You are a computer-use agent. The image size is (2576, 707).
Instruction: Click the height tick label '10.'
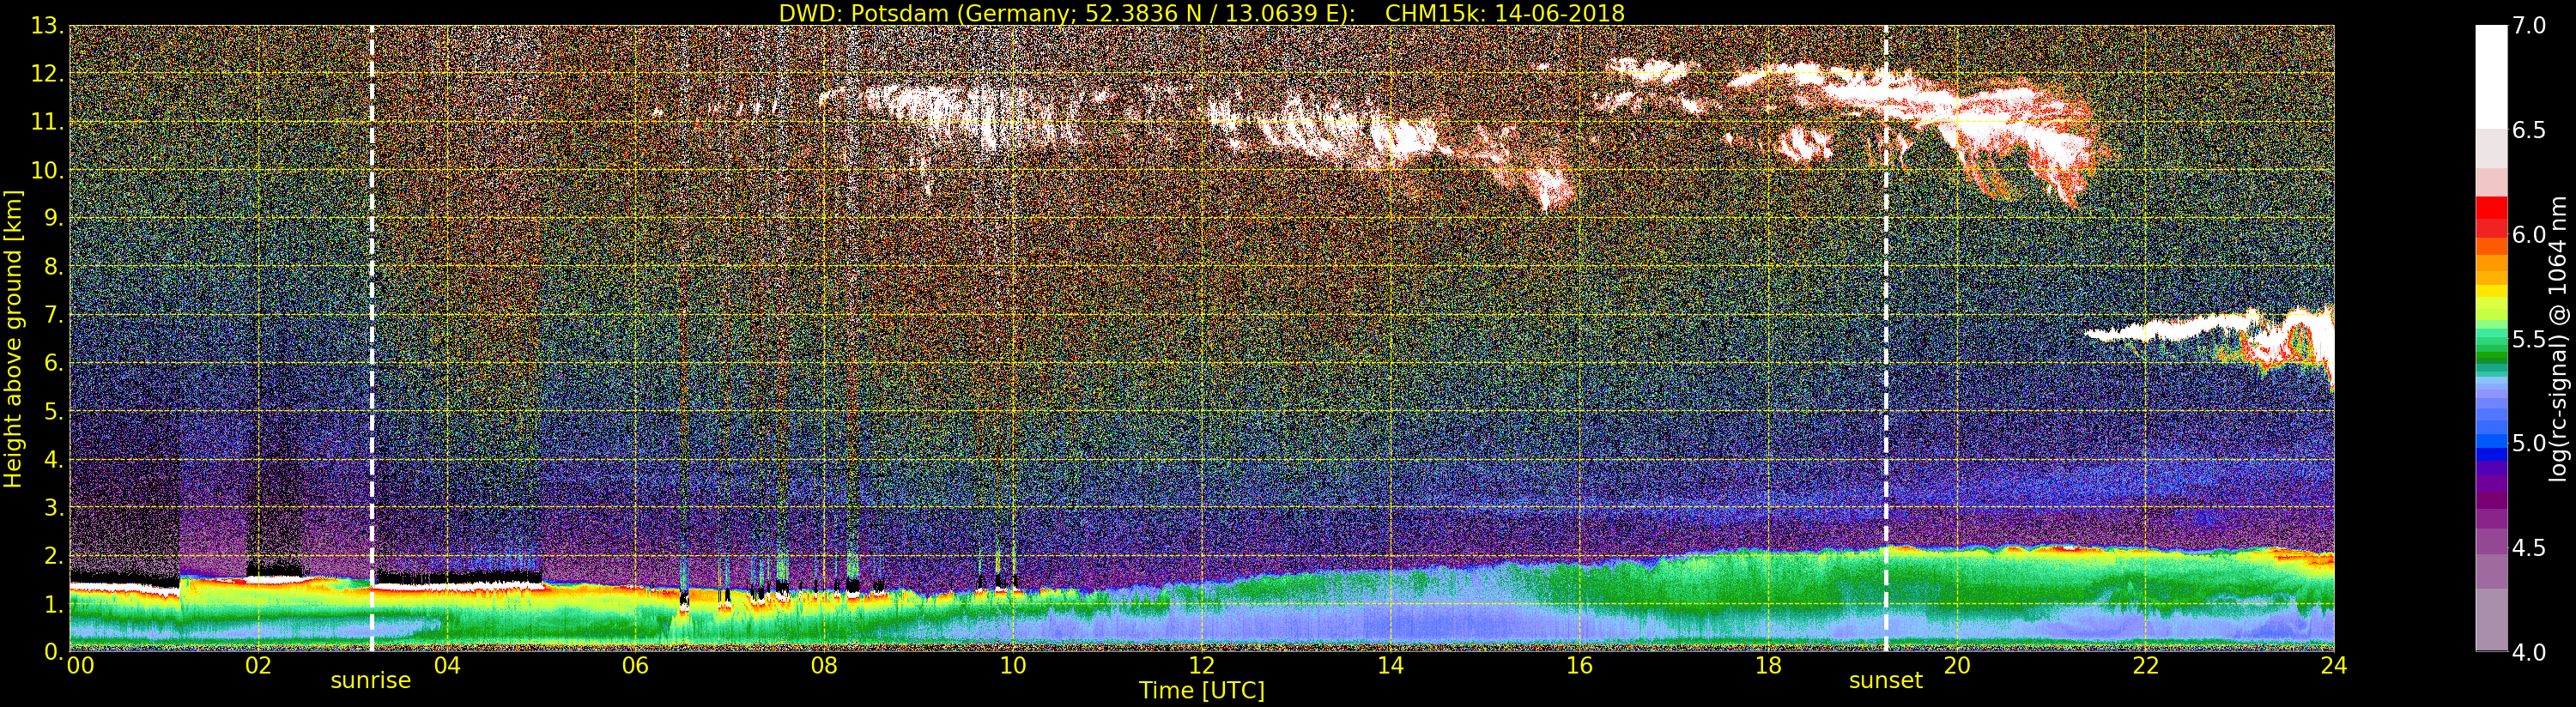click(46, 170)
